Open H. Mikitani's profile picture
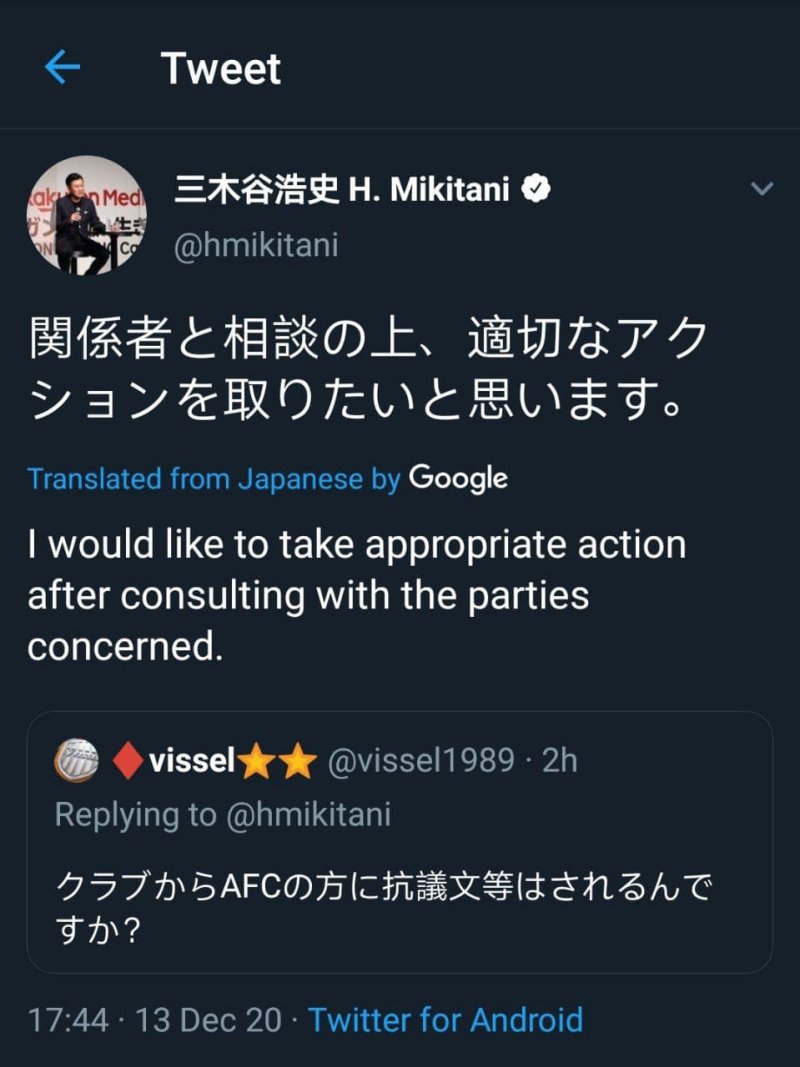 coord(86,215)
